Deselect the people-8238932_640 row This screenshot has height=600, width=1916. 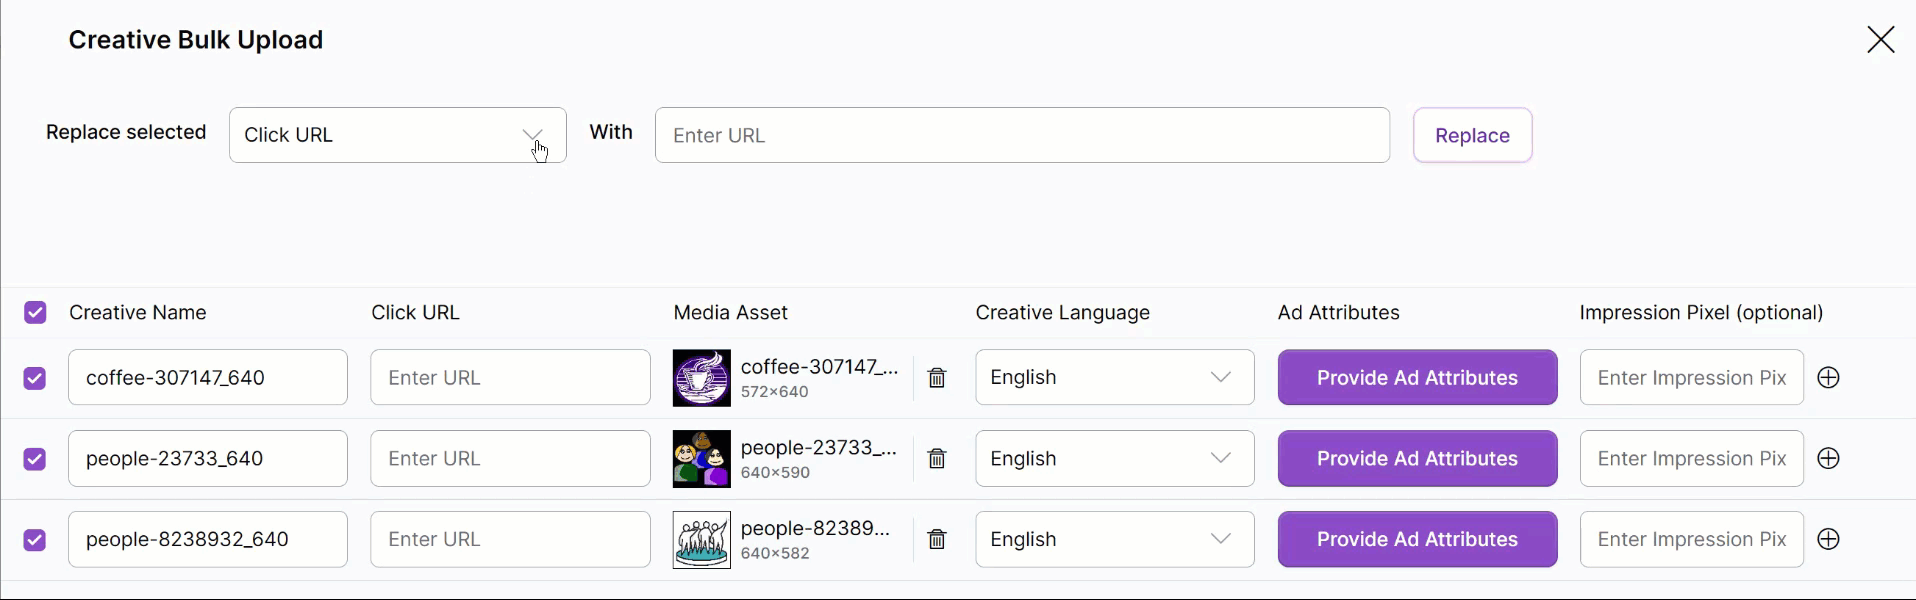click(x=35, y=541)
